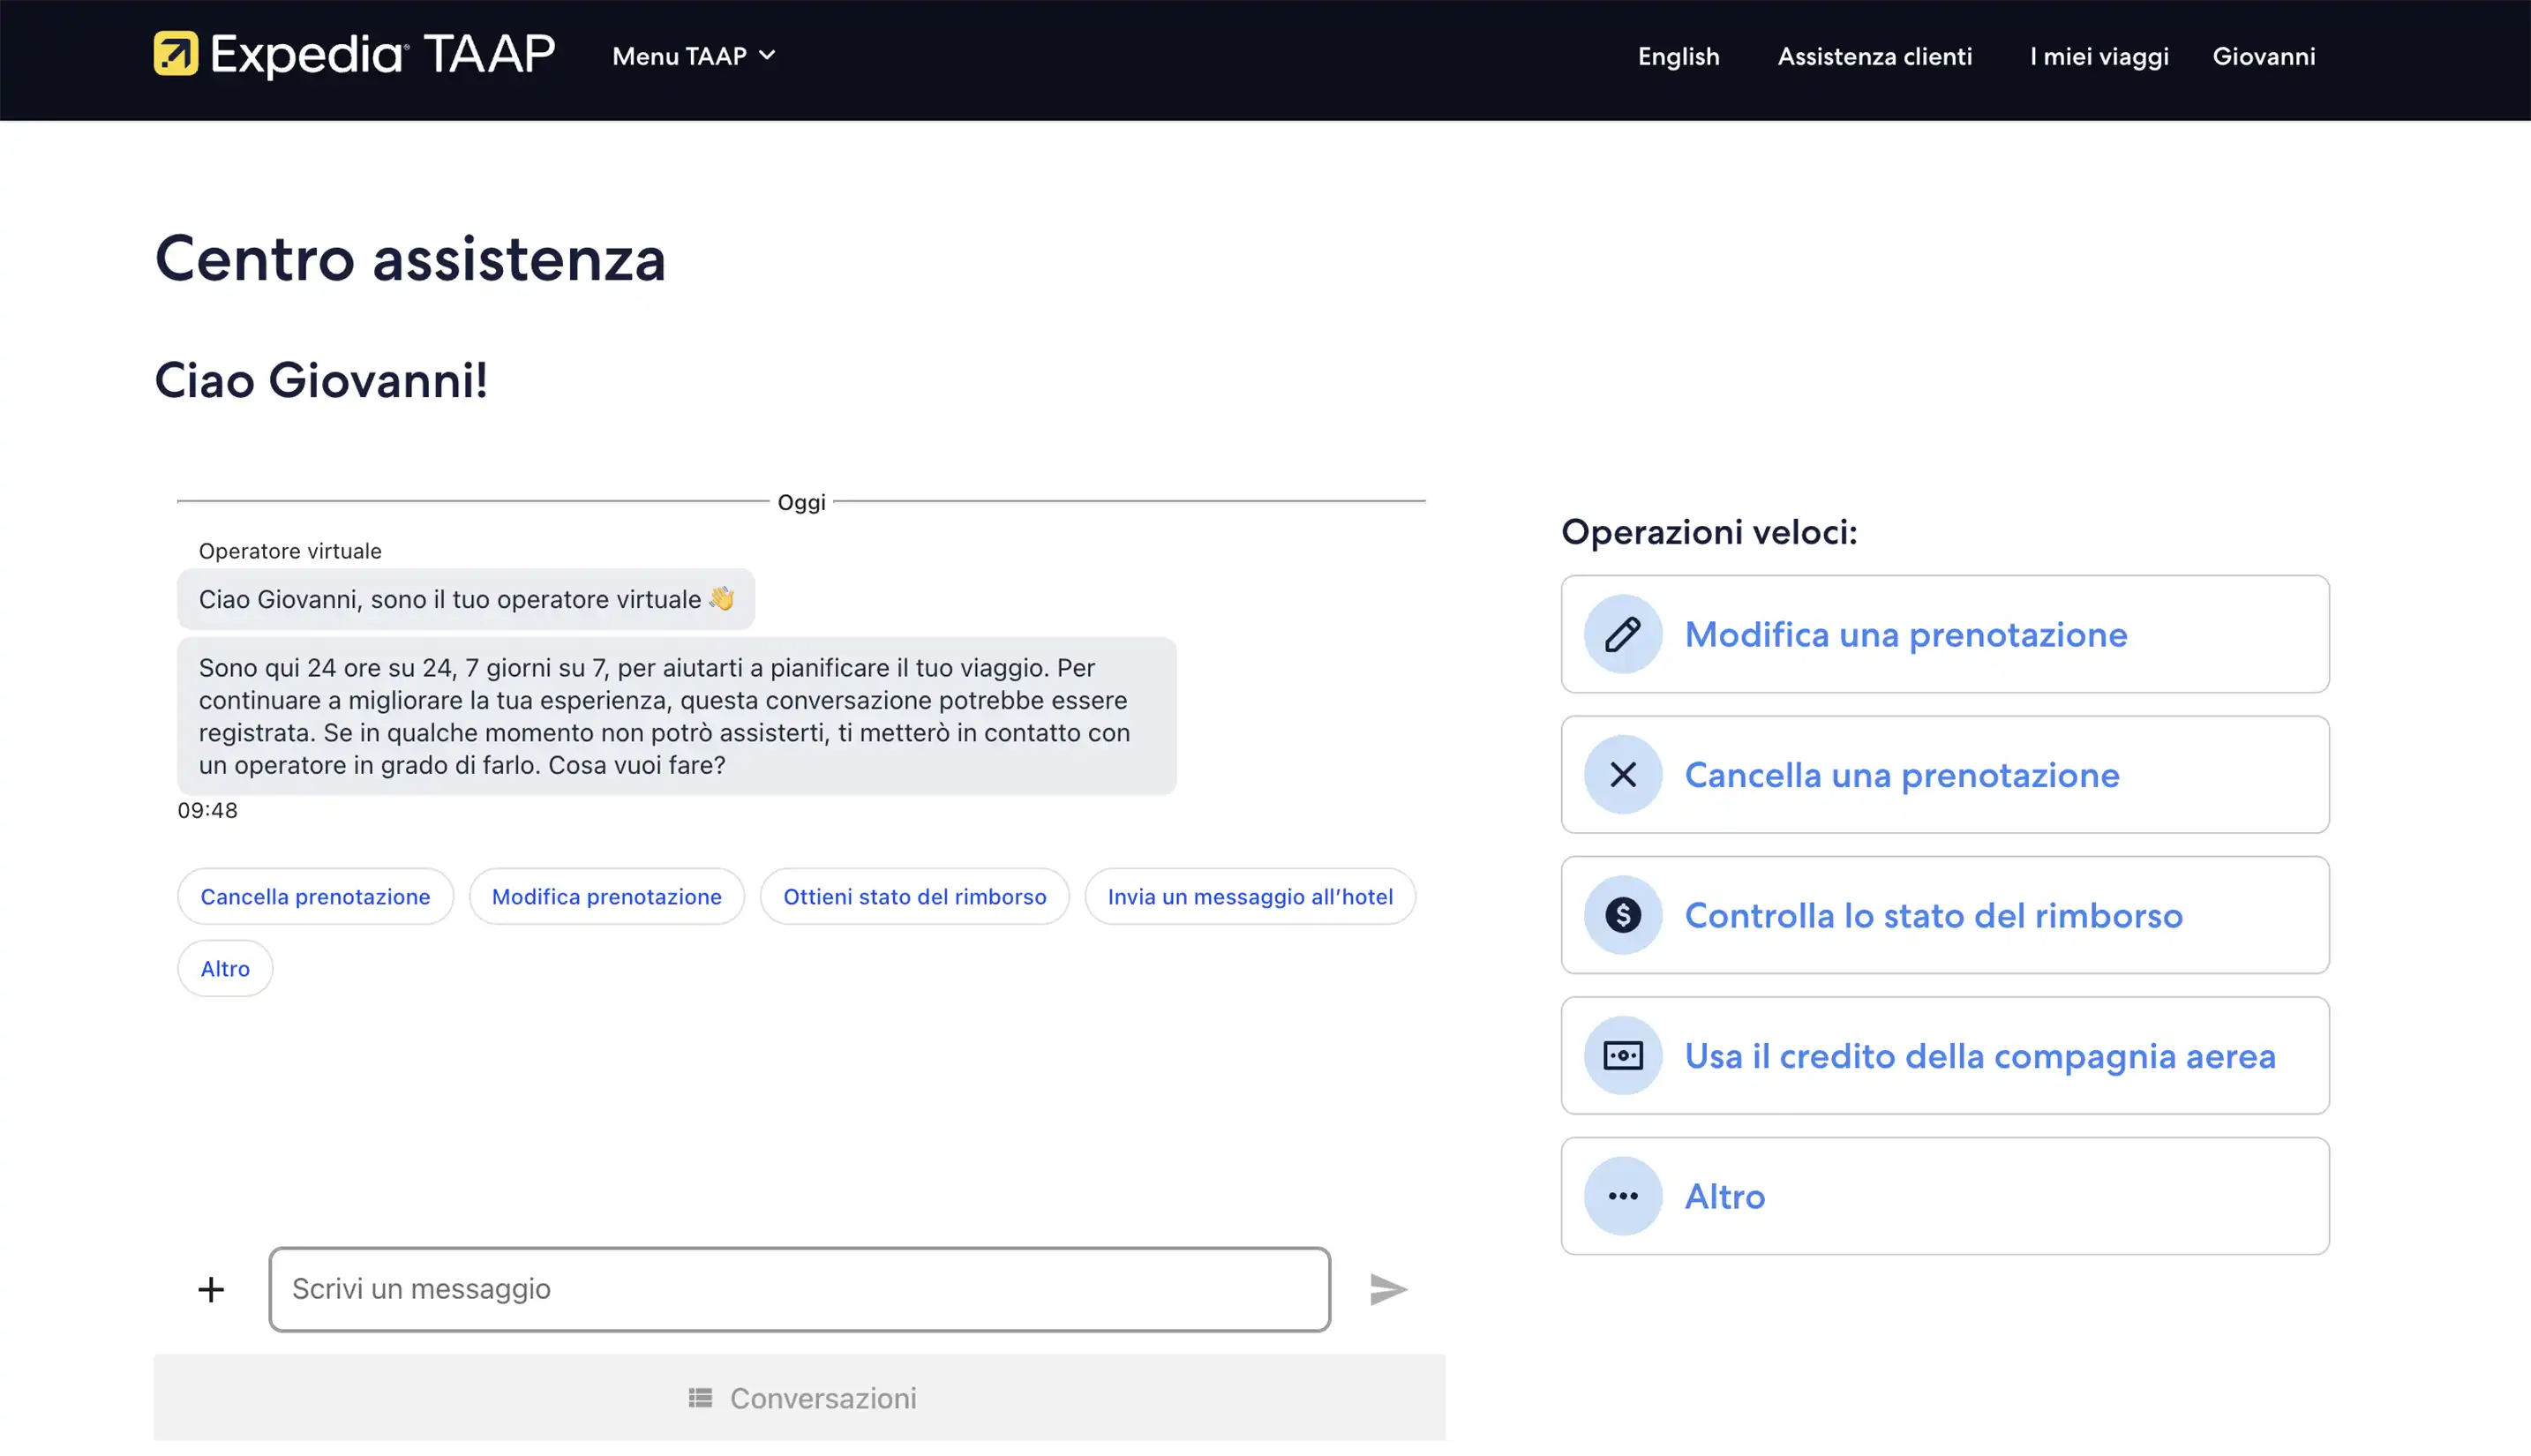This screenshot has width=2531, height=1456.
Task: Click the Oggi date separator label
Action: coord(801,502)
